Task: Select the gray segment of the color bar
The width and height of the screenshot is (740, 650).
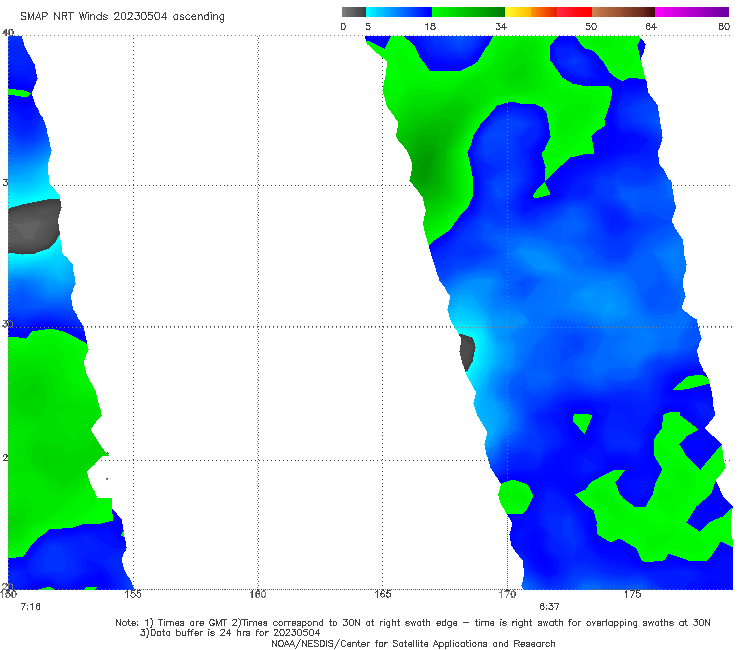Action: [x=353, y=12]
